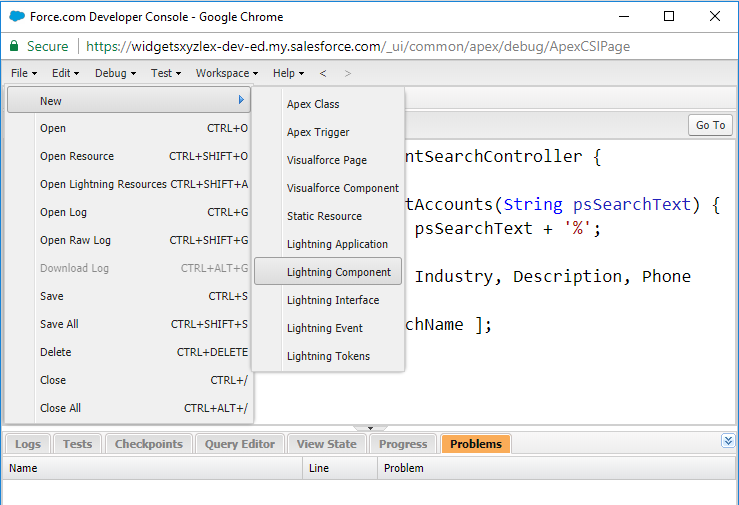Switch to the Tests tab
Viewport: 739px width, 505px height.
coord(77,444)
